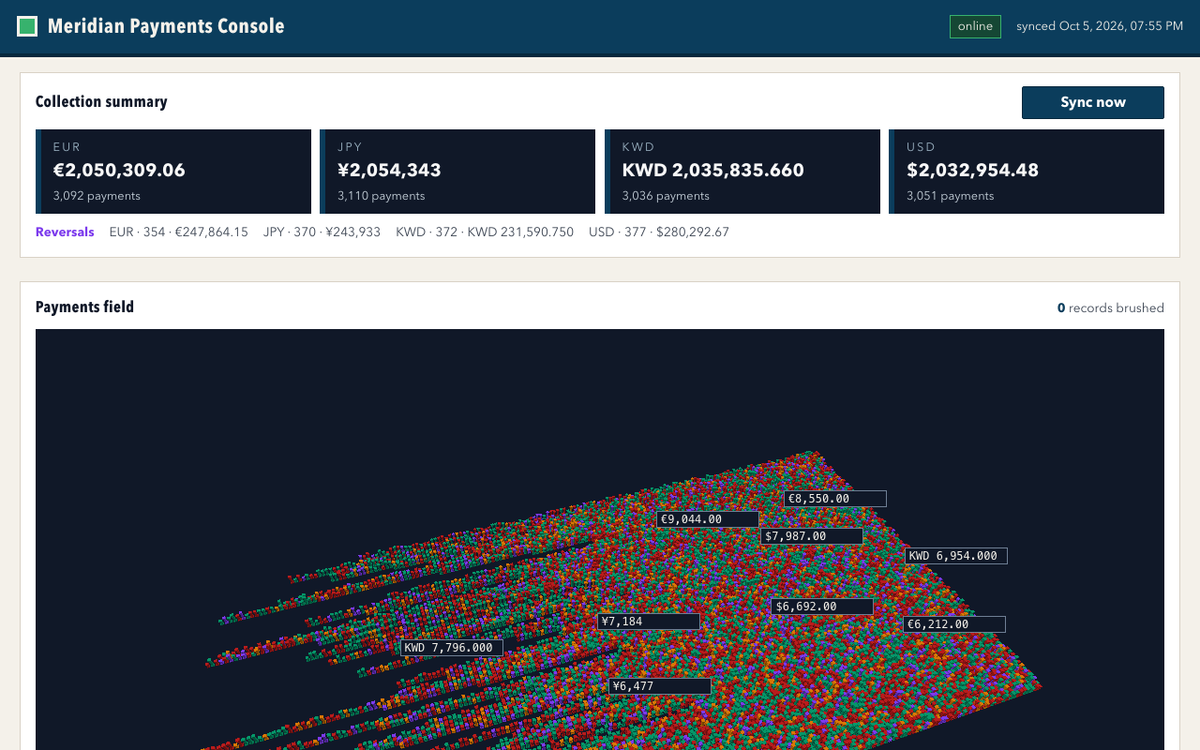
Task: Click the USD reversals entry $280,292.67
Action: click(x=659, y=232)
